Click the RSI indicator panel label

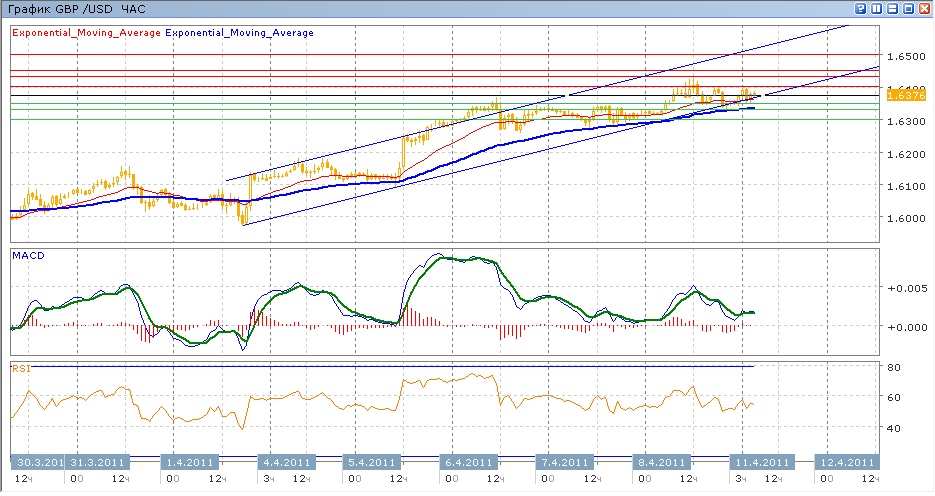pos(21,369)
